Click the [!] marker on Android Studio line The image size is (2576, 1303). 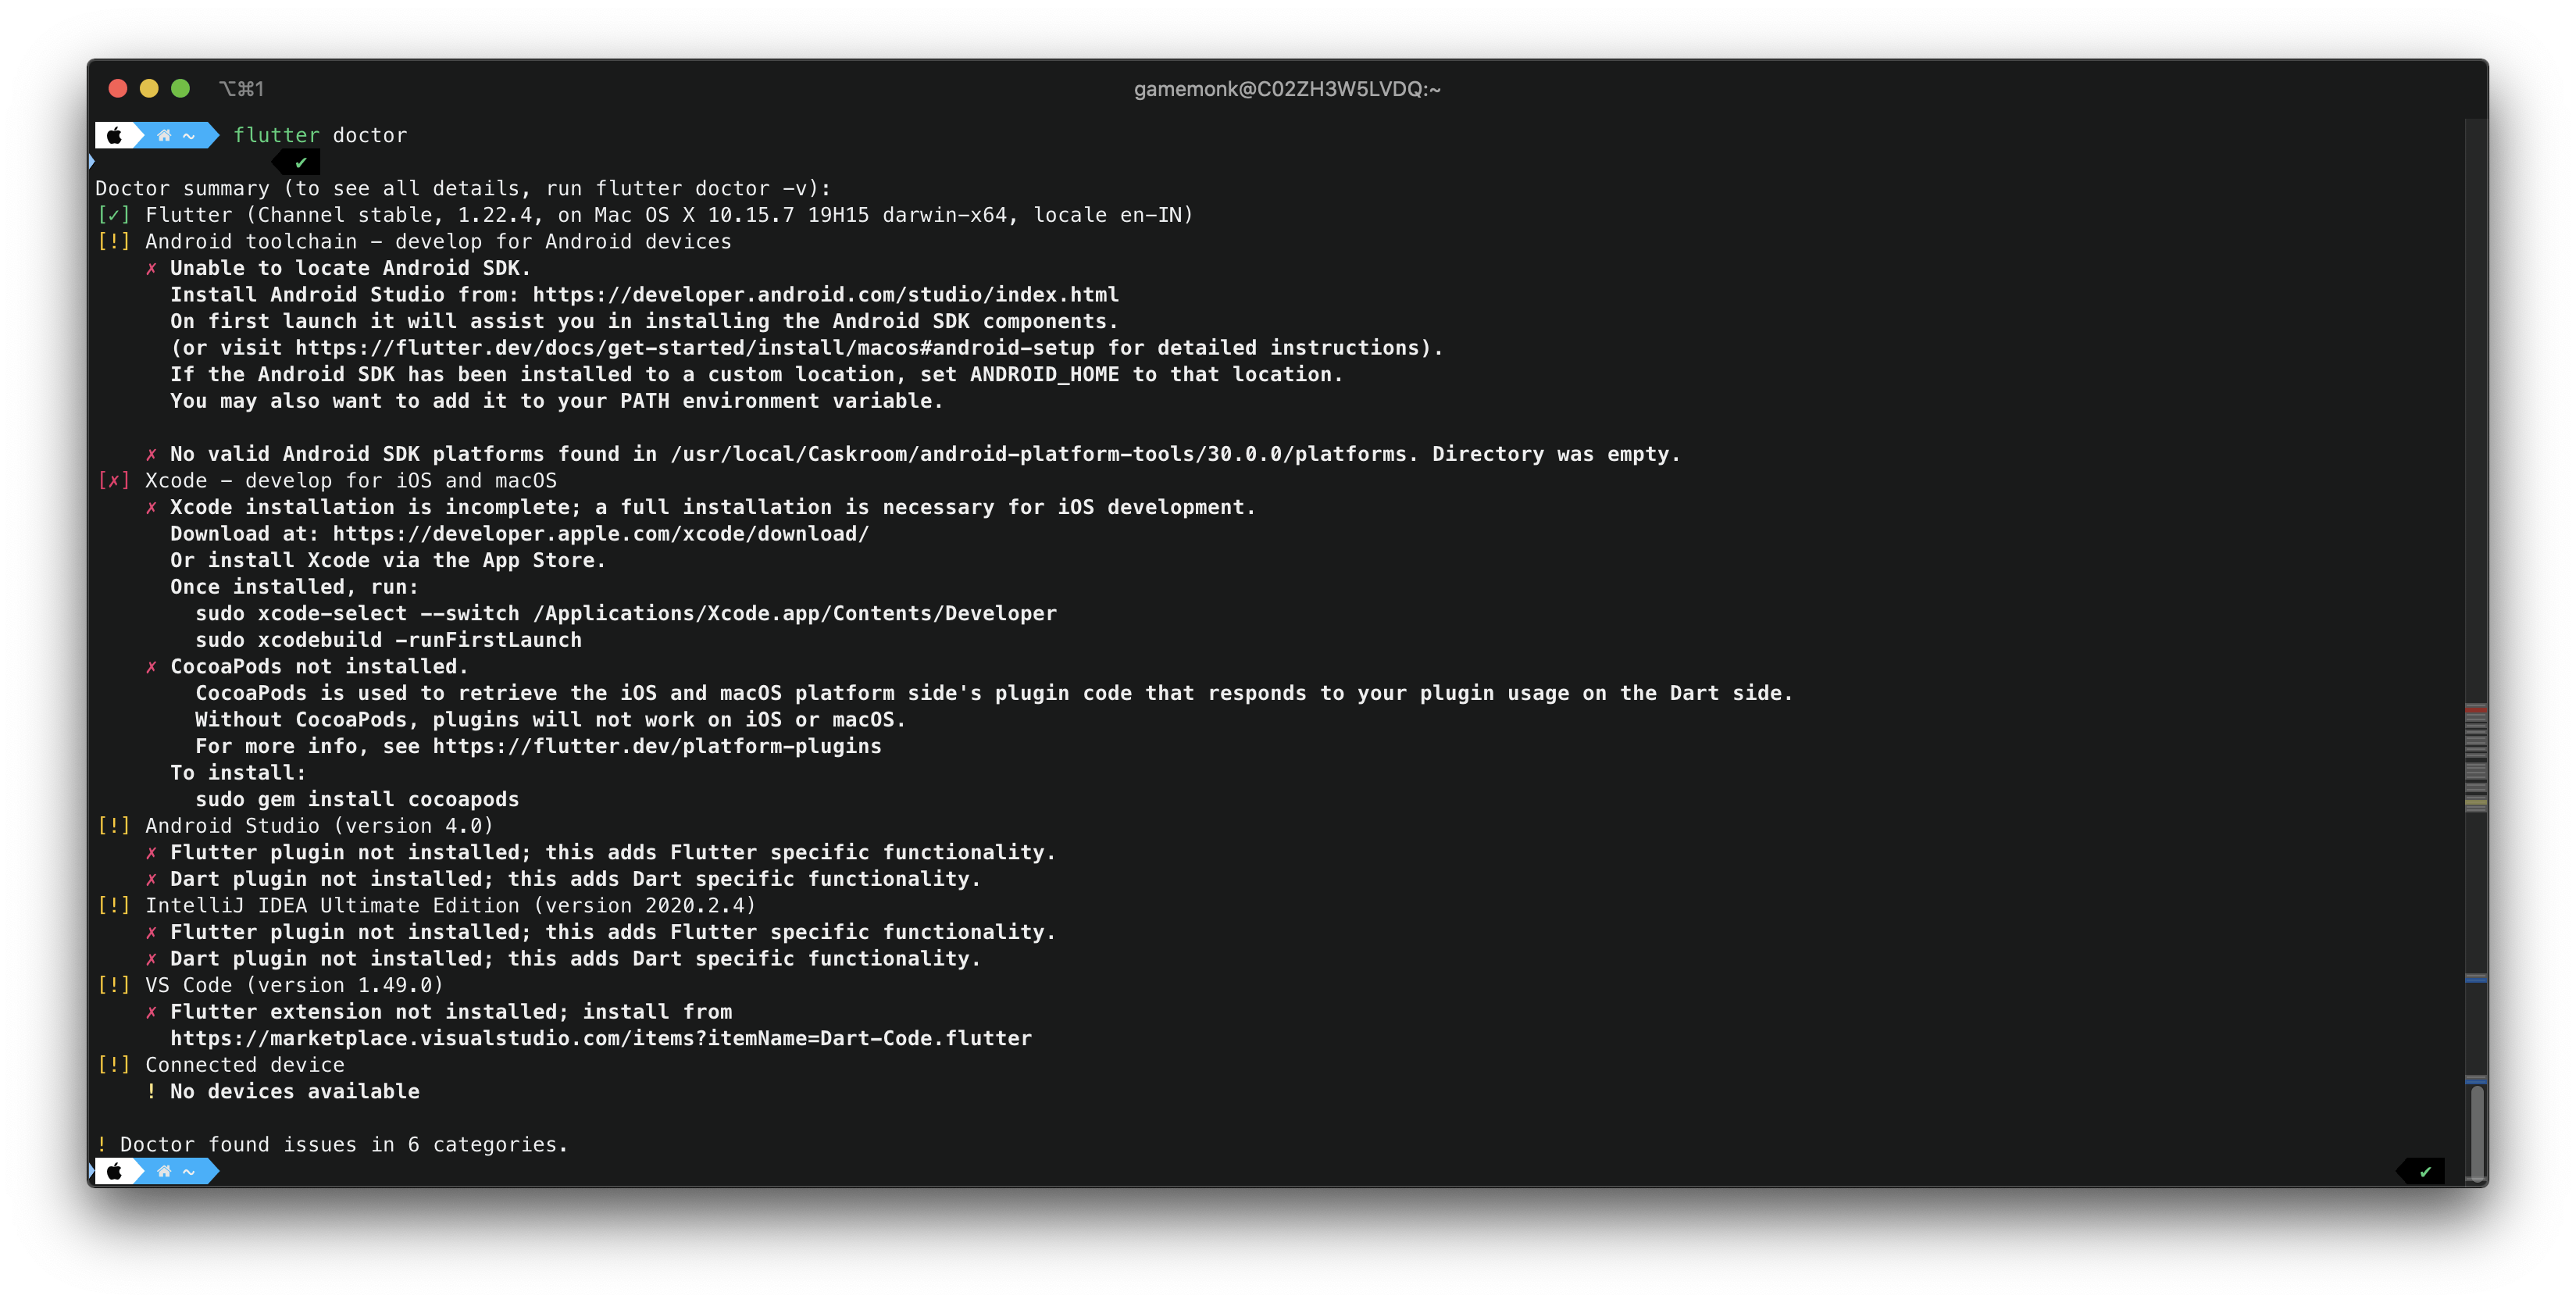point(114,825)
